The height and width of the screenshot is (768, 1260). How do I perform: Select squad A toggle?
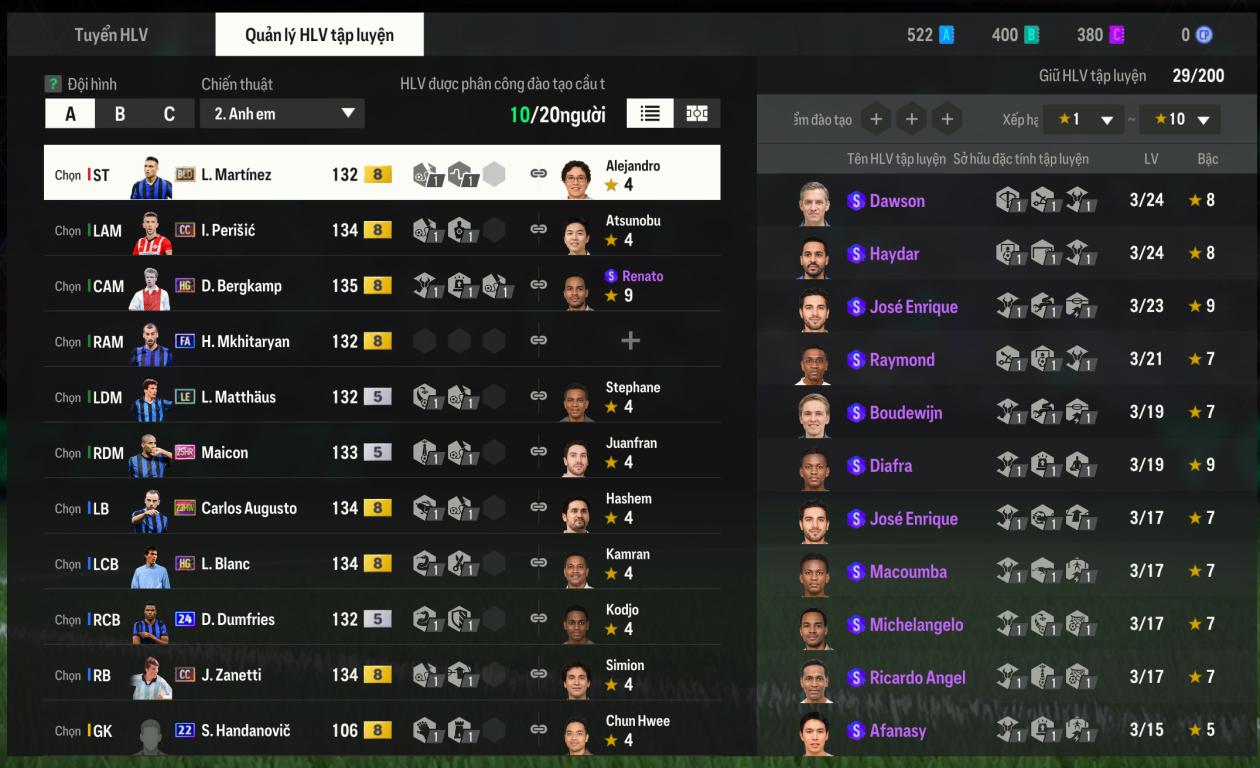[70, 113]
